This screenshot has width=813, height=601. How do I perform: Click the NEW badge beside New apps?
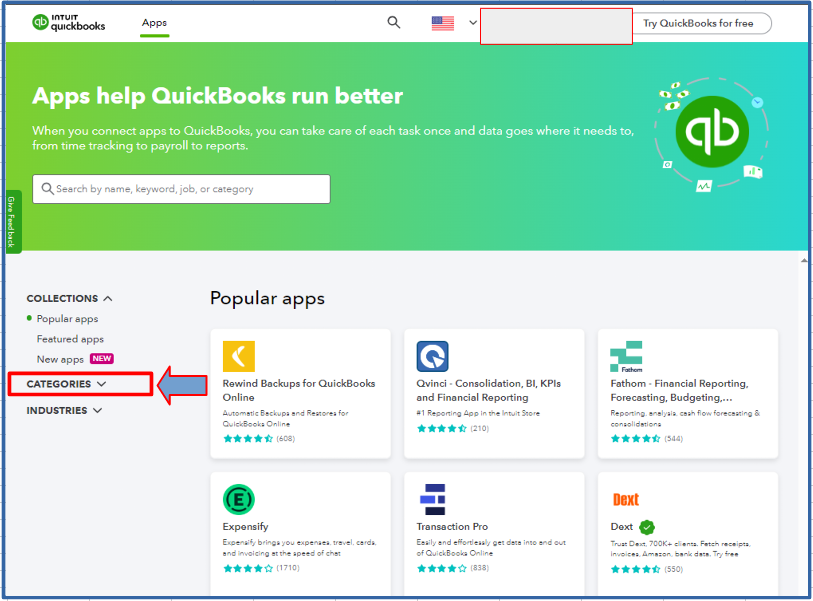pyautogui.click(x=102, y=358)
